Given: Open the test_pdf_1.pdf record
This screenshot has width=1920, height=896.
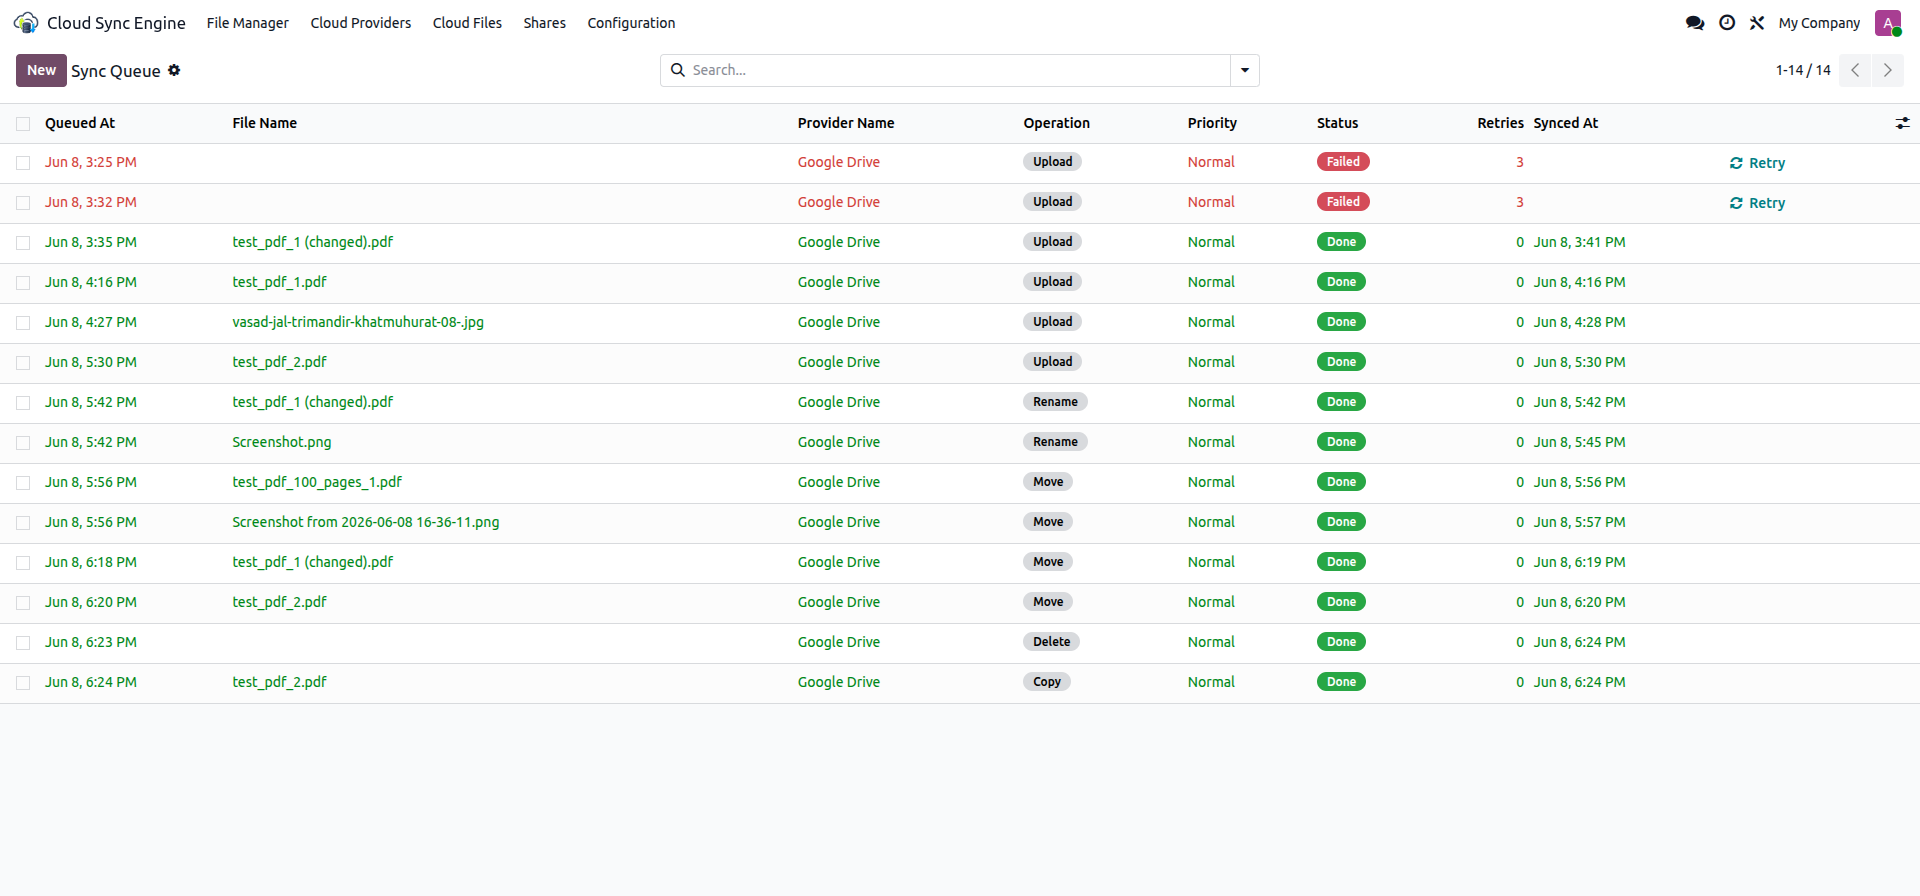Looking at the screenshot, I should pyautogui.click(x=280, y=282).
